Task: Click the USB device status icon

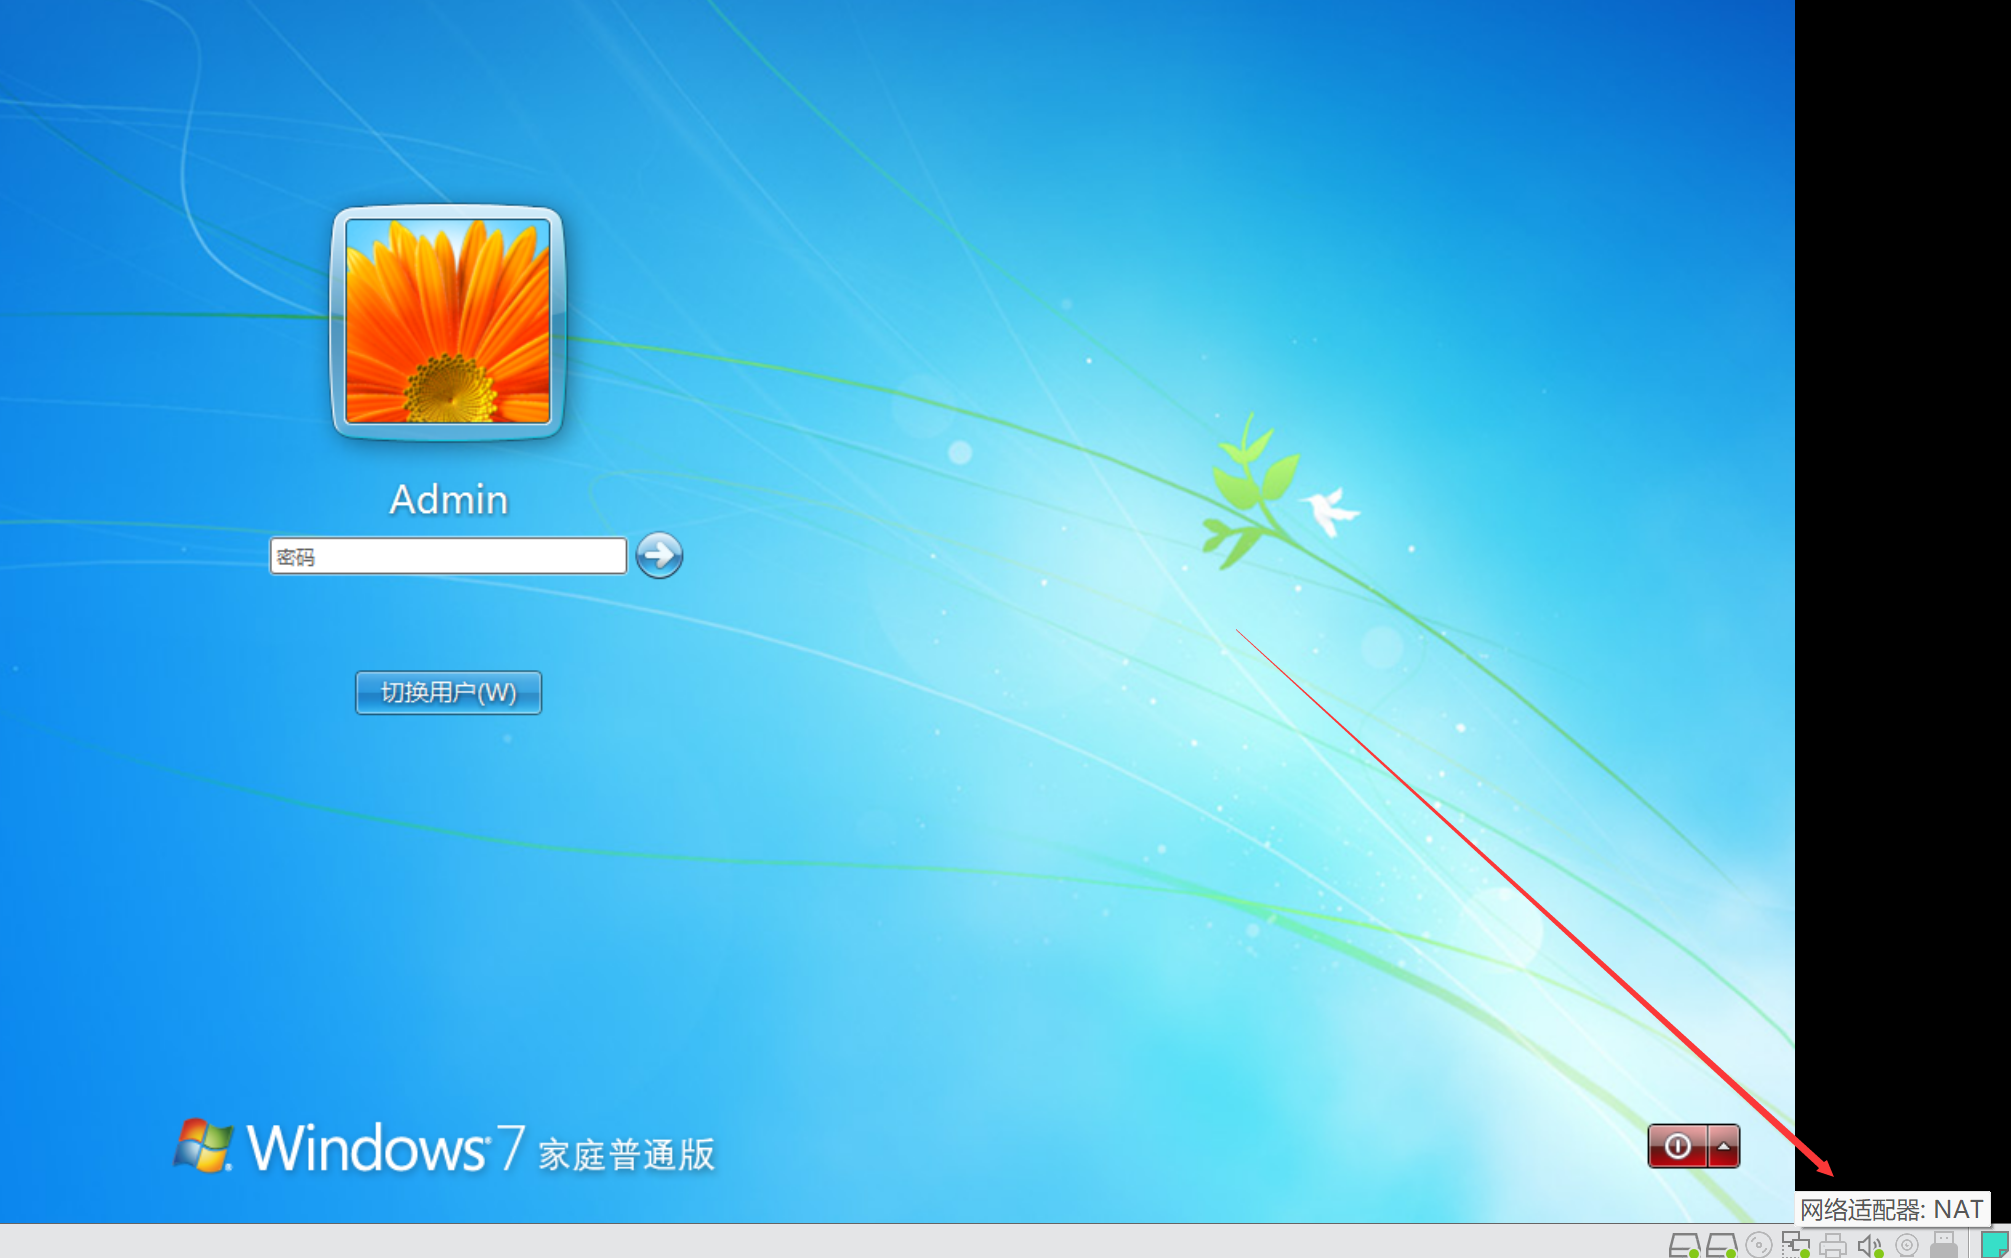Action: [1944, 1245]
